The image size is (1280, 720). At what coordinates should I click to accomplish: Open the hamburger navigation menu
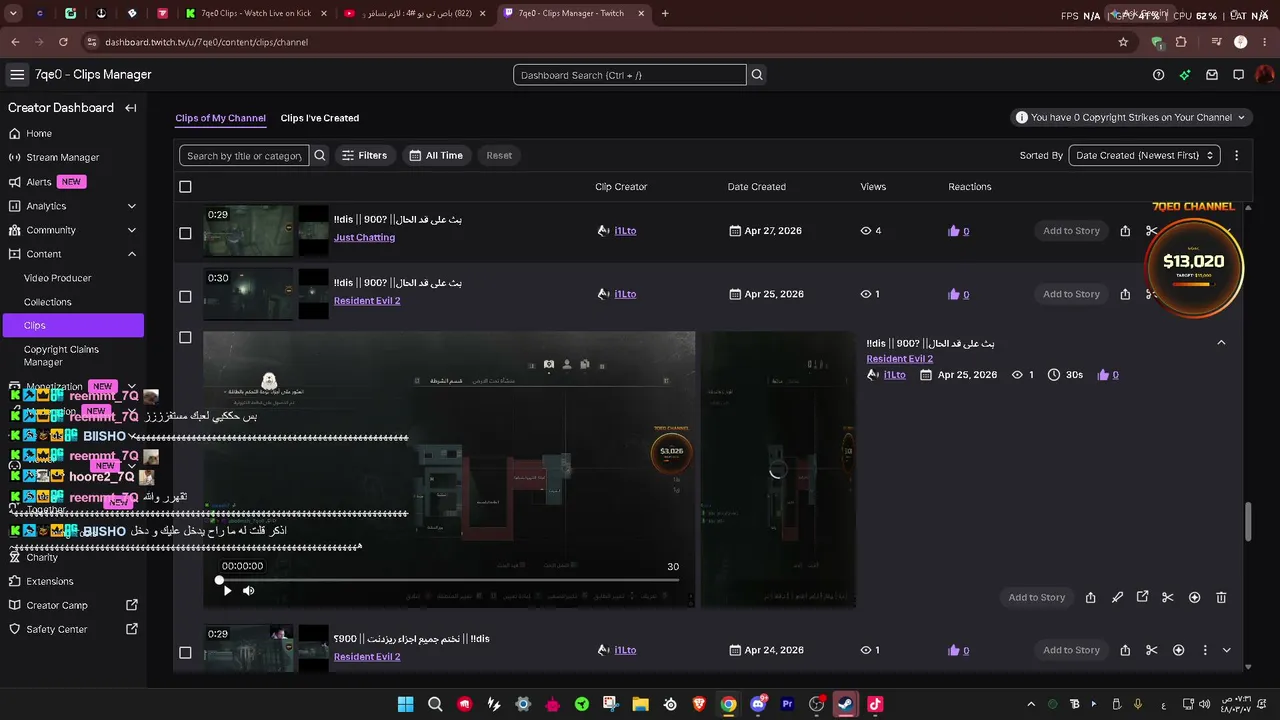point(17,75)
